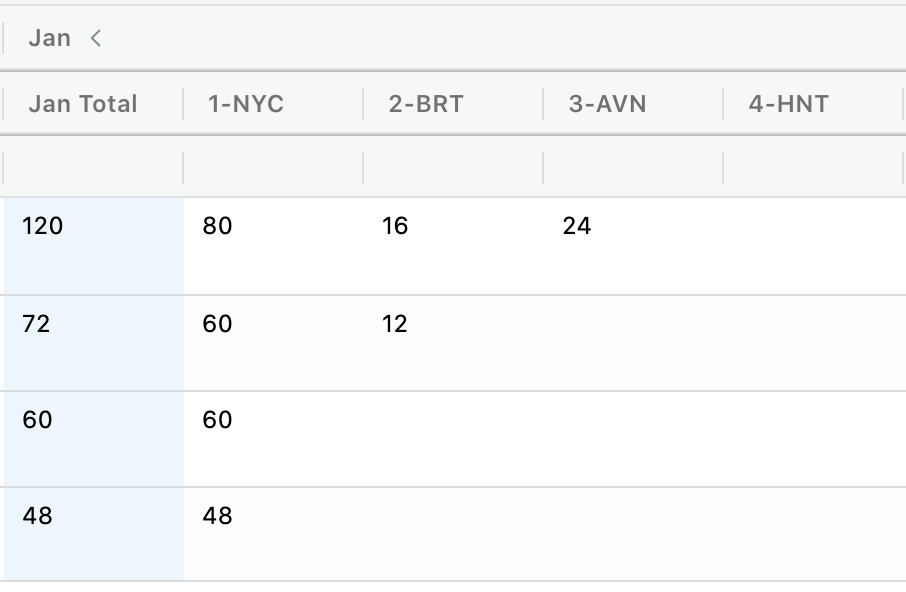Click the 3-AVN cell showing 24
Viewport: 906px width, 592px height.
click(577, 227)
